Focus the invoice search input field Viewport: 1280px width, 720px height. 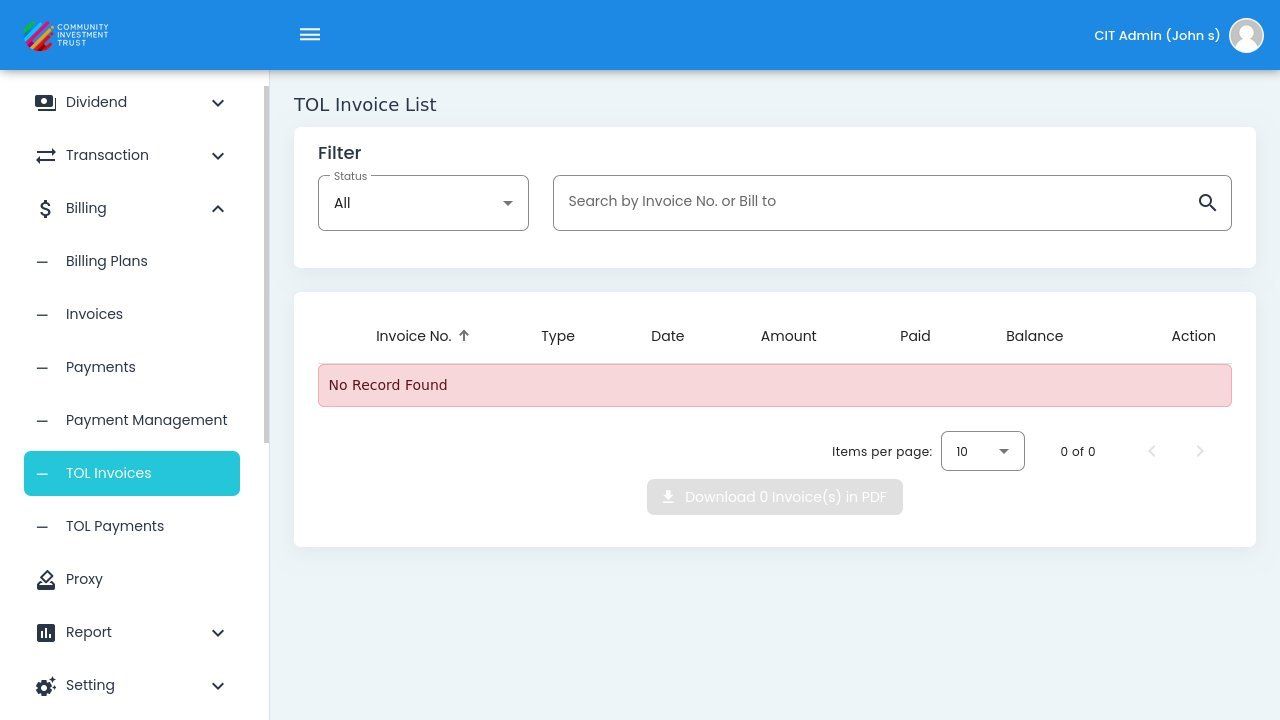click(x=870, y=202)
